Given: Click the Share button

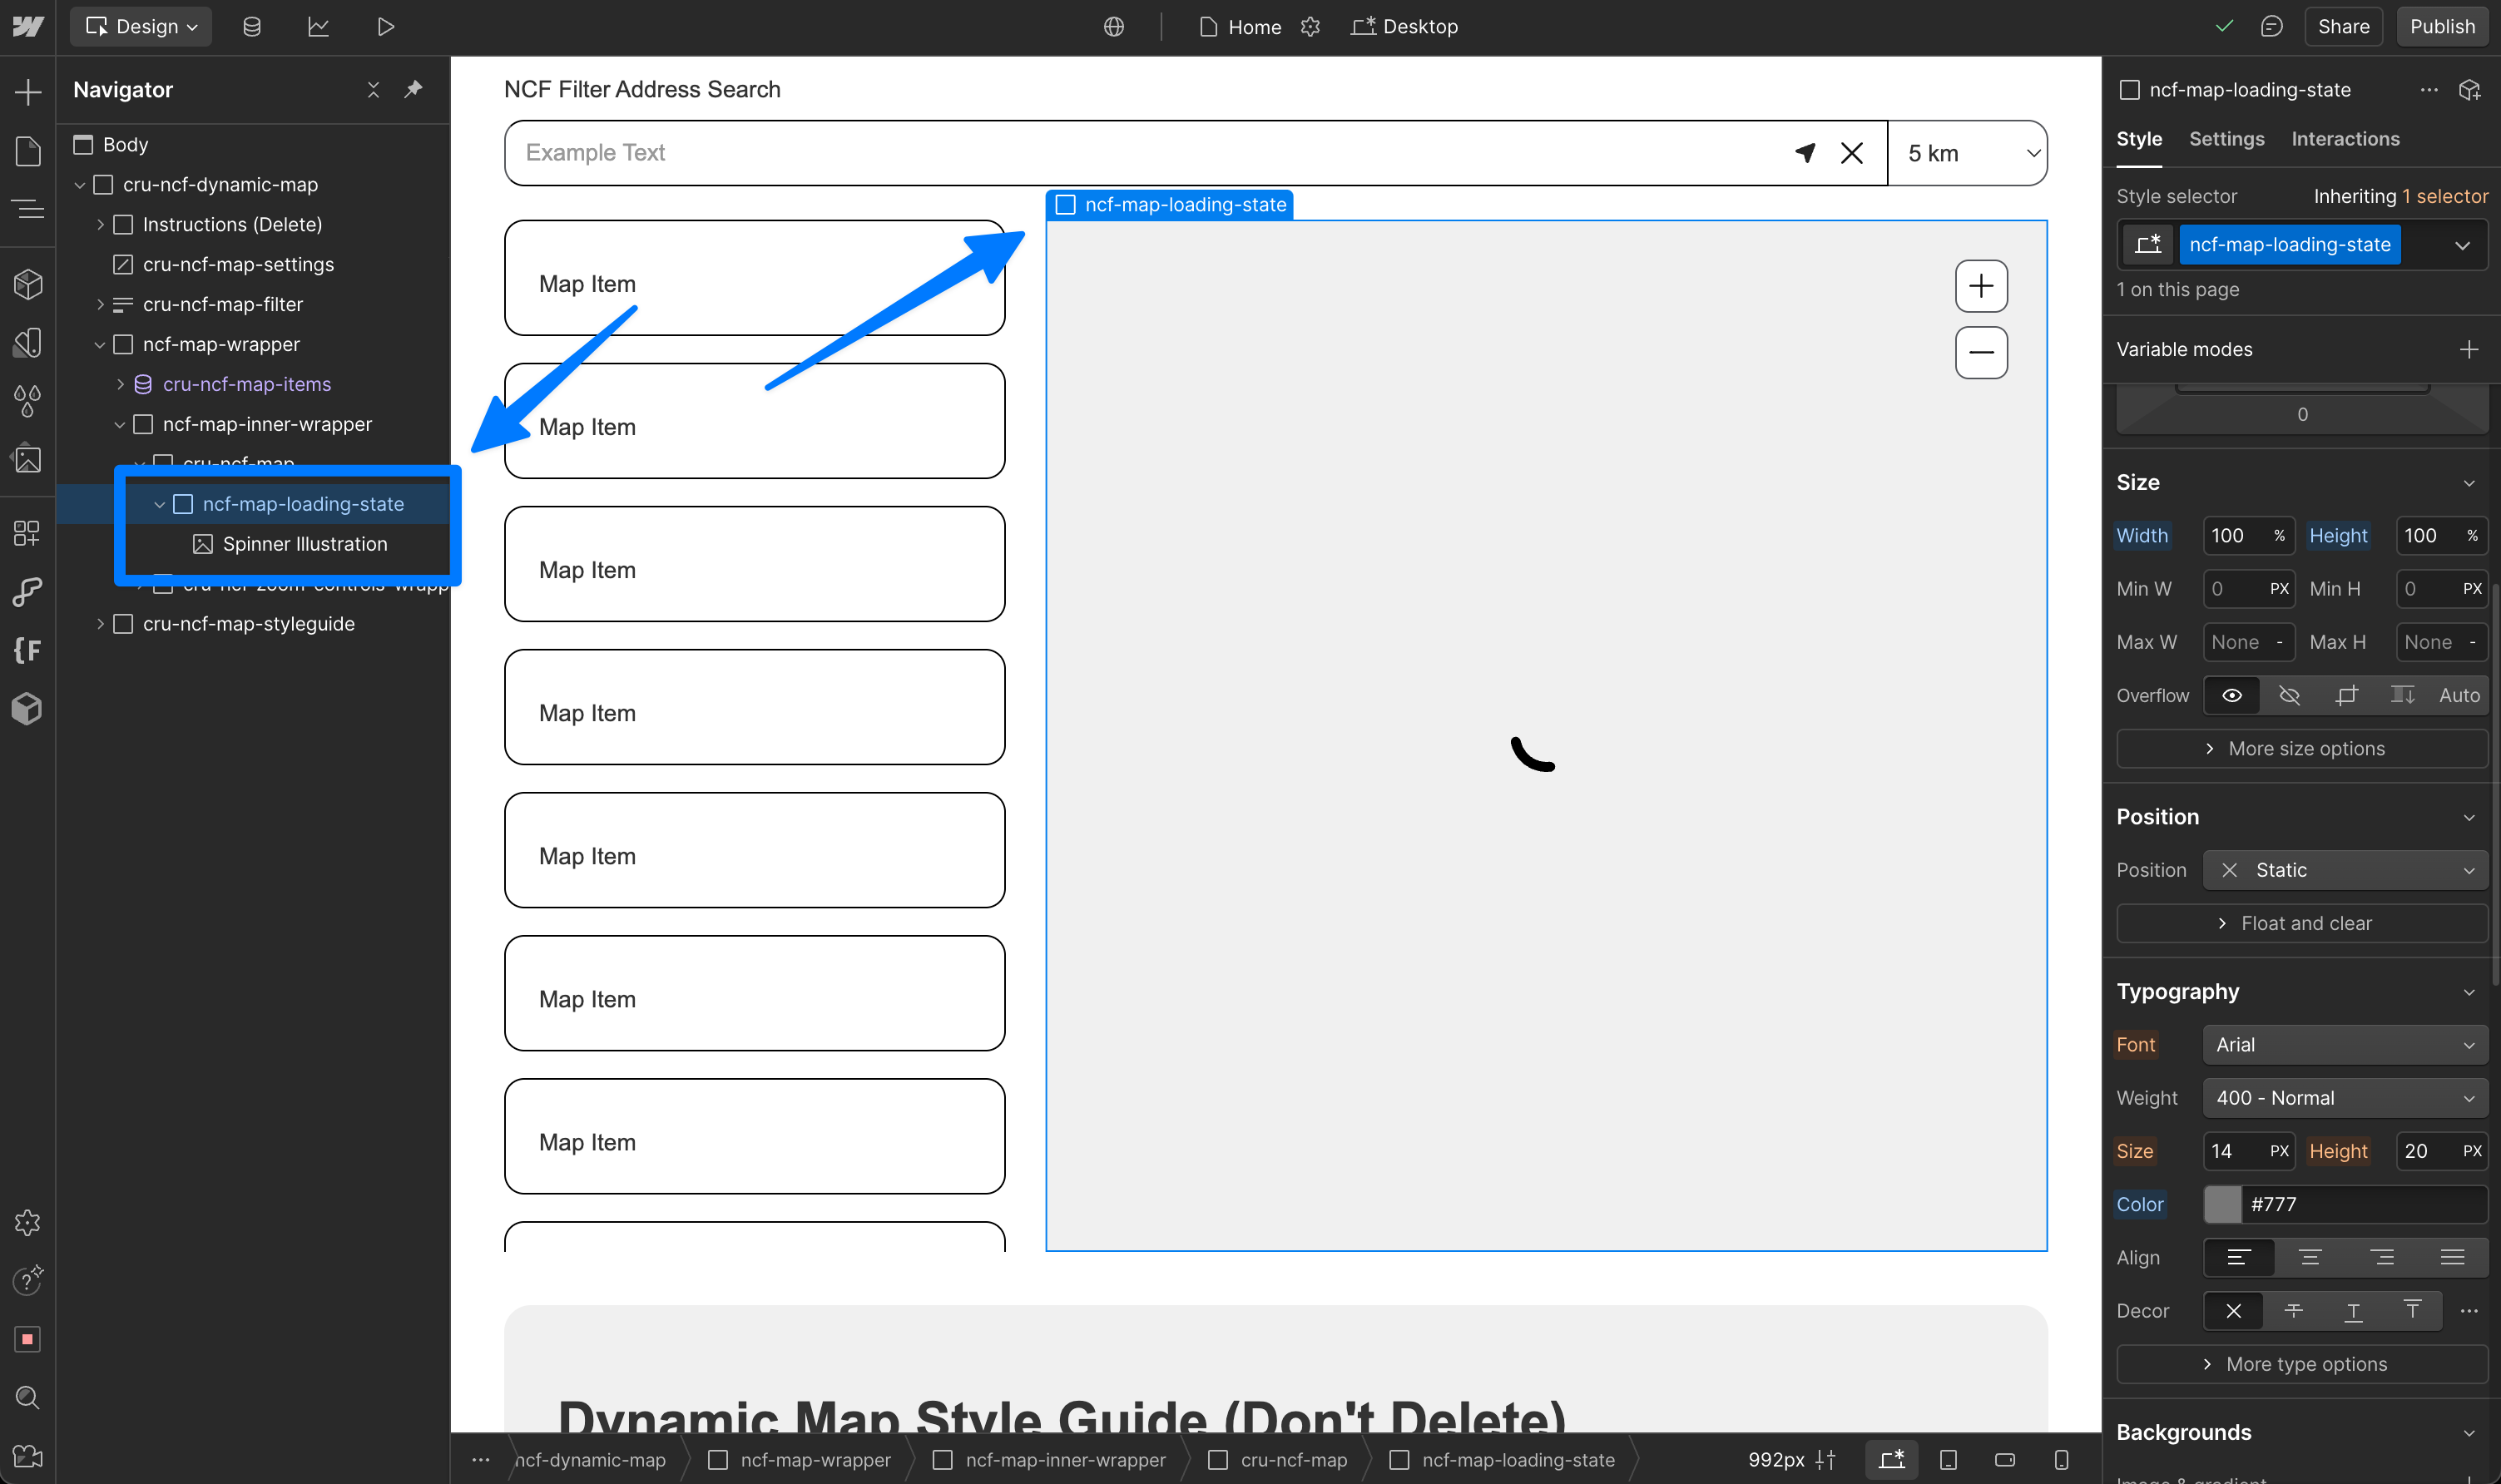Looking at the screenshot, I should coord(2343,27).
